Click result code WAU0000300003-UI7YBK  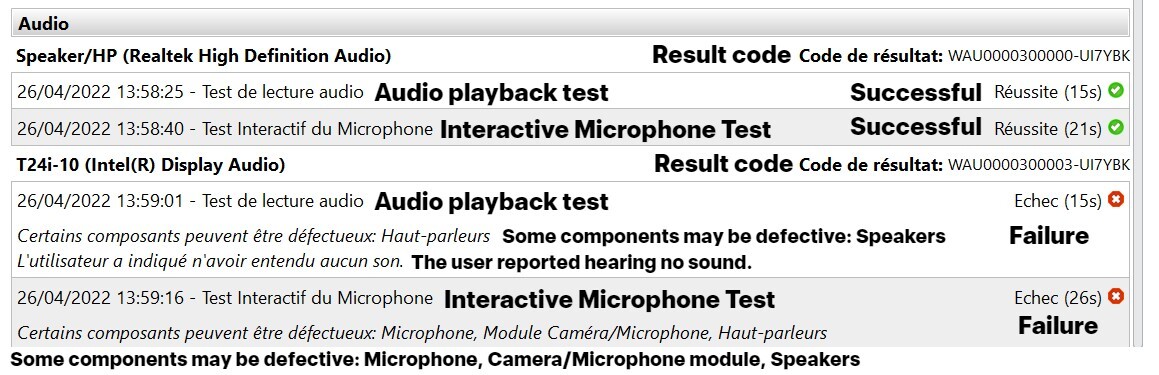coord(1039,164)
